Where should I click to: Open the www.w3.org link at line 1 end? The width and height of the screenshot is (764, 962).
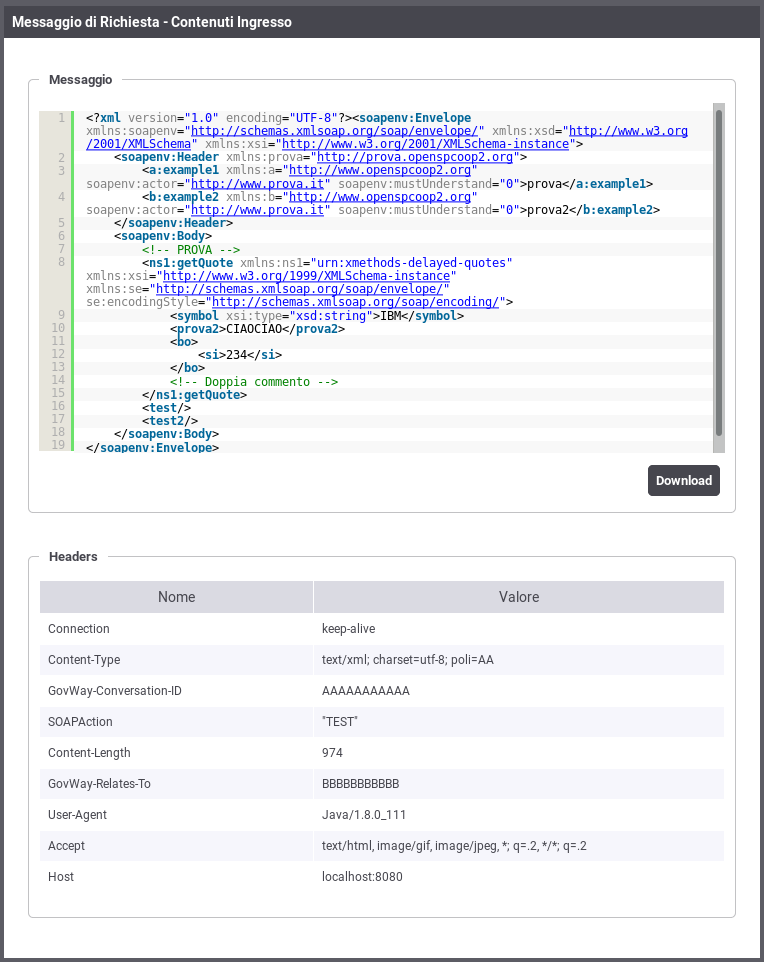click(x=628, y=131)
